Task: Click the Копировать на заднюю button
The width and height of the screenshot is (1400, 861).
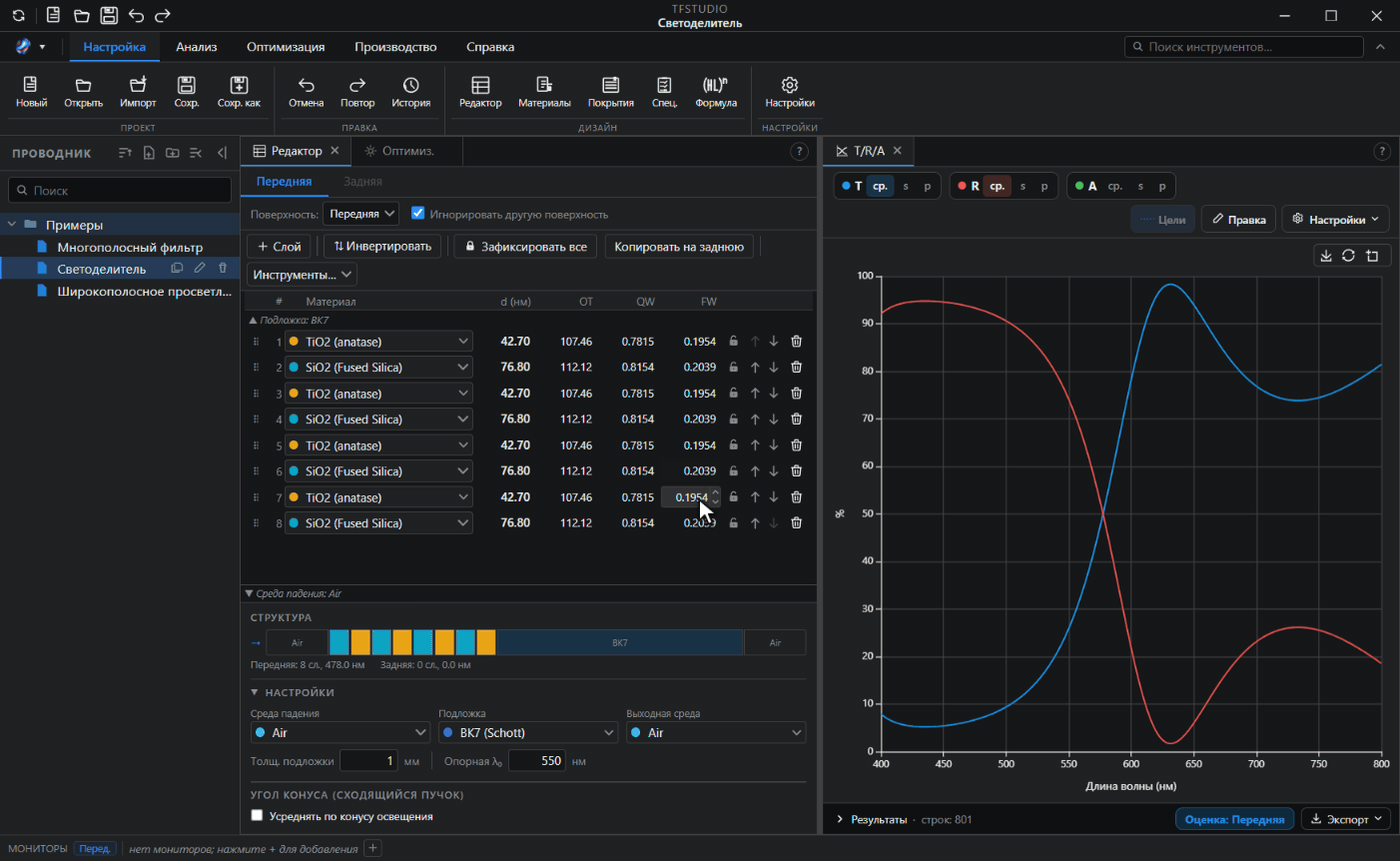Action: click(679, 246)
